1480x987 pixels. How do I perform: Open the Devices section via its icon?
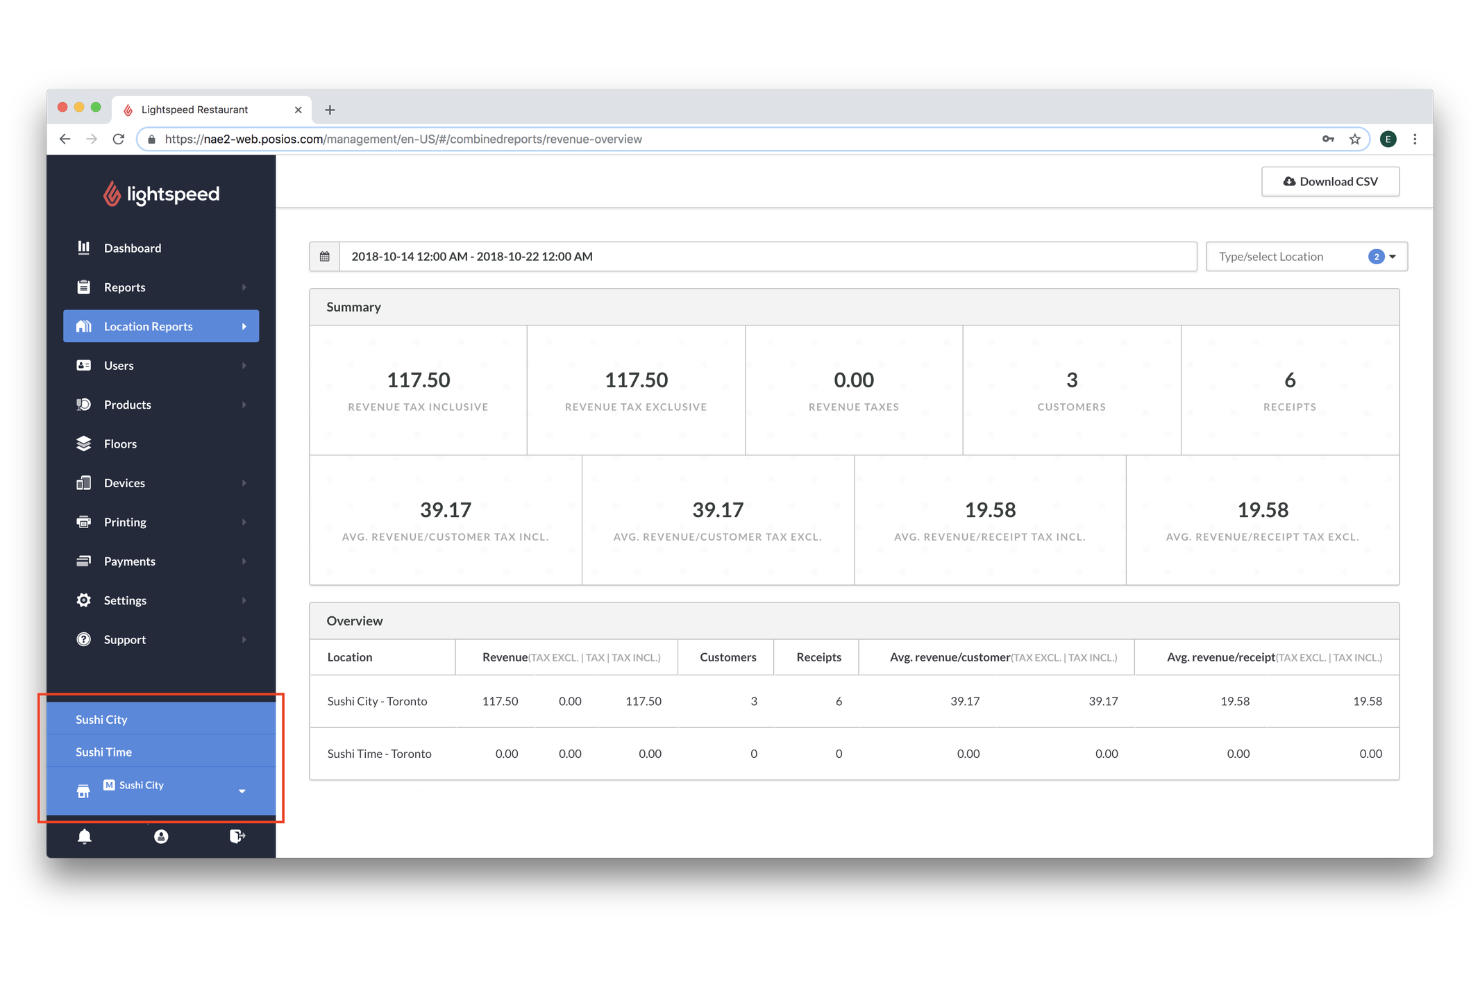(85, 483)
